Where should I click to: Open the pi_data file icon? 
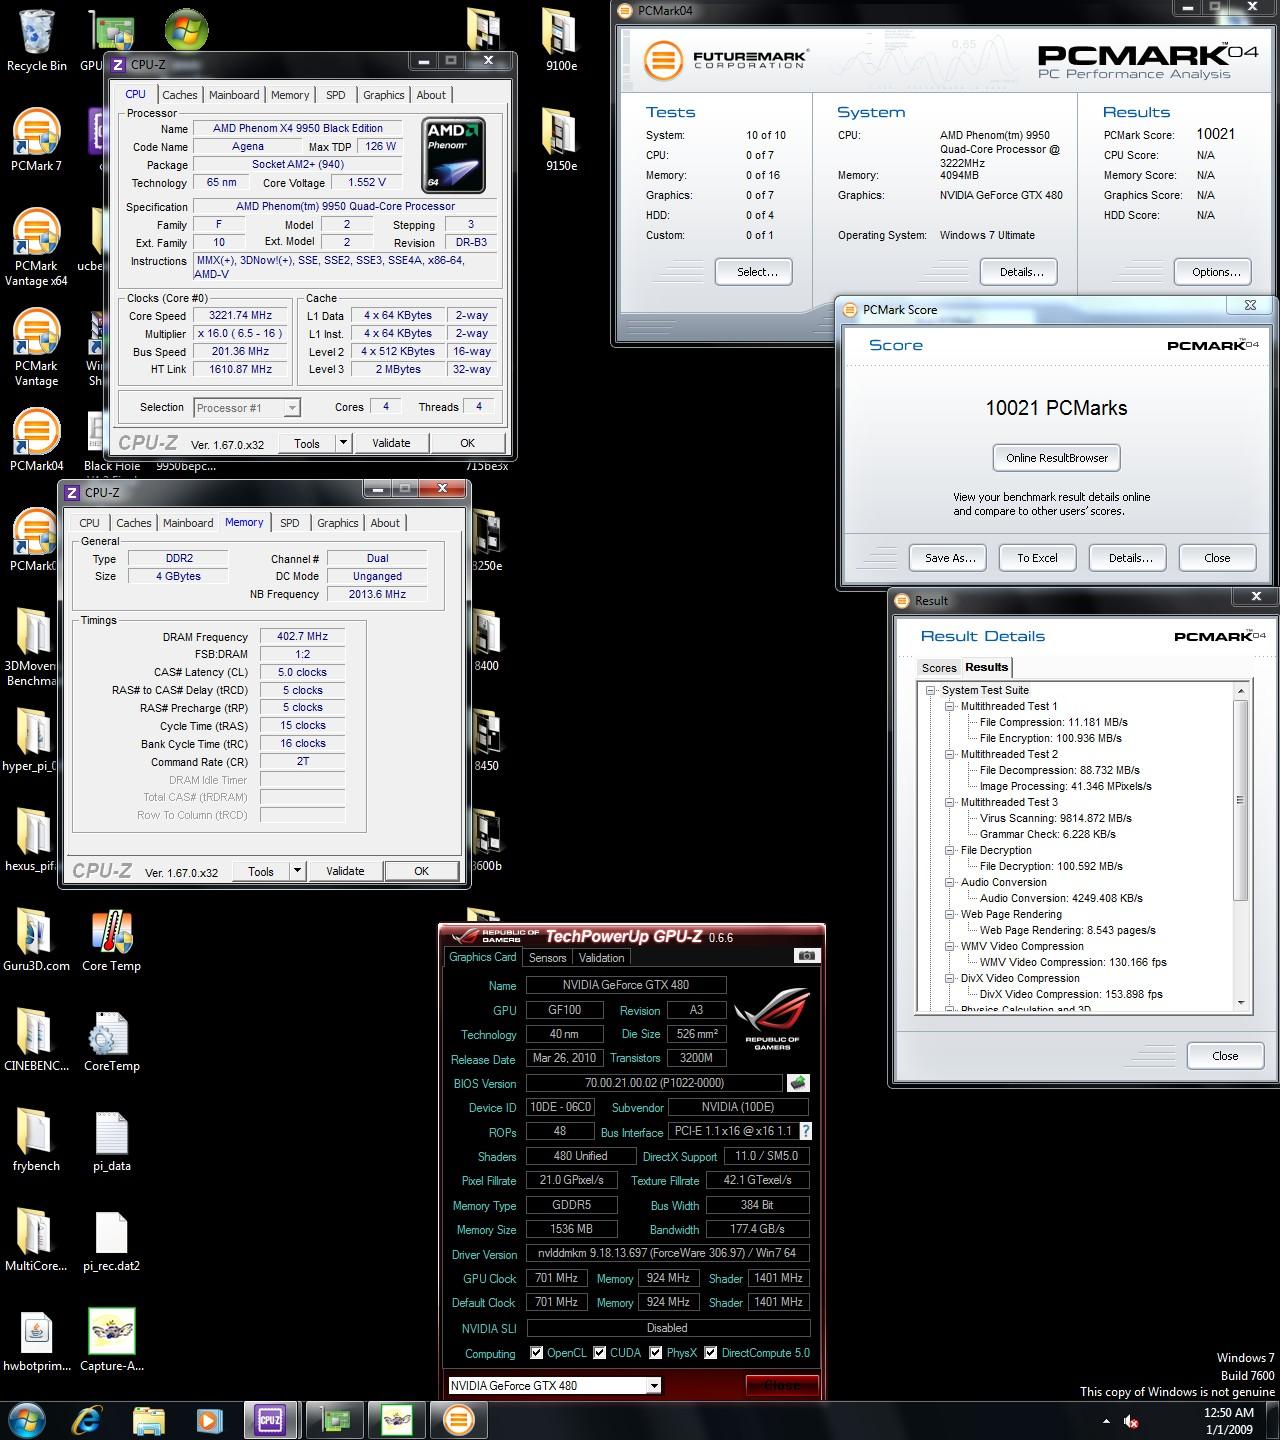pos(111,1140)
